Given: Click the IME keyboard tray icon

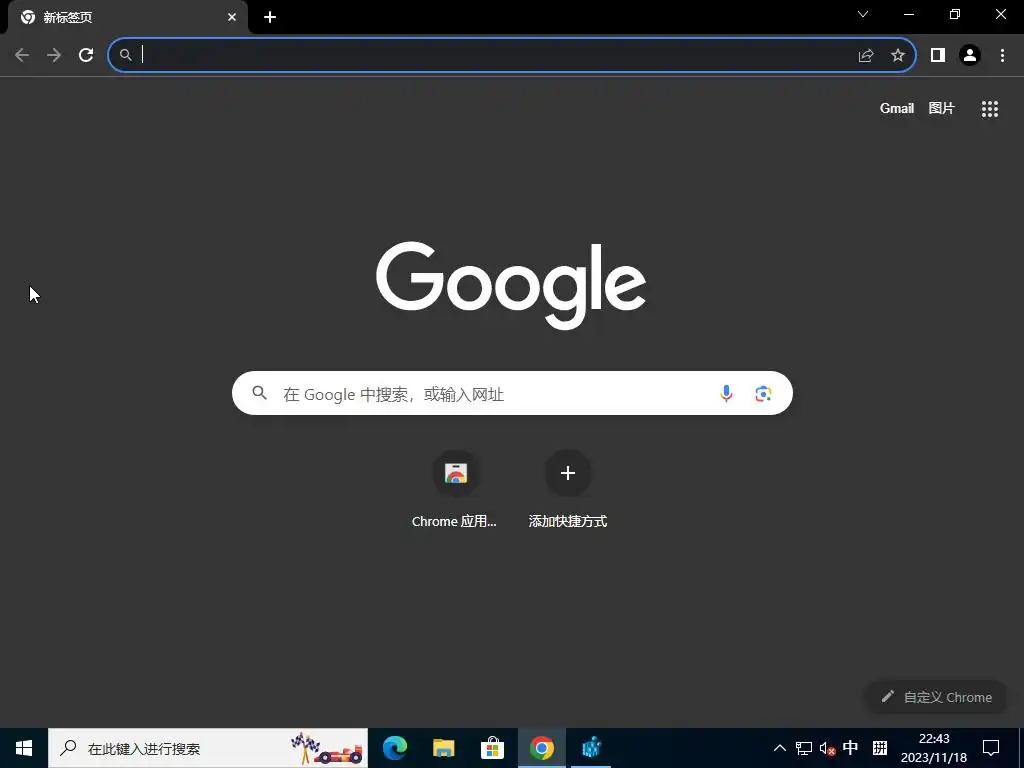Looking at the screenshot, I should click(x=880, y=748).
